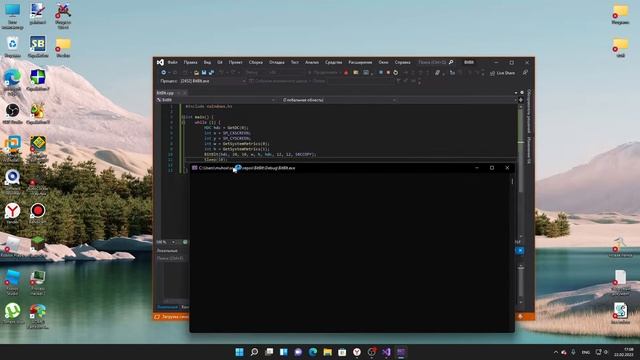Select the SB desktop shortcut icon
640x360 pixels.
click(x=38, y=47)
